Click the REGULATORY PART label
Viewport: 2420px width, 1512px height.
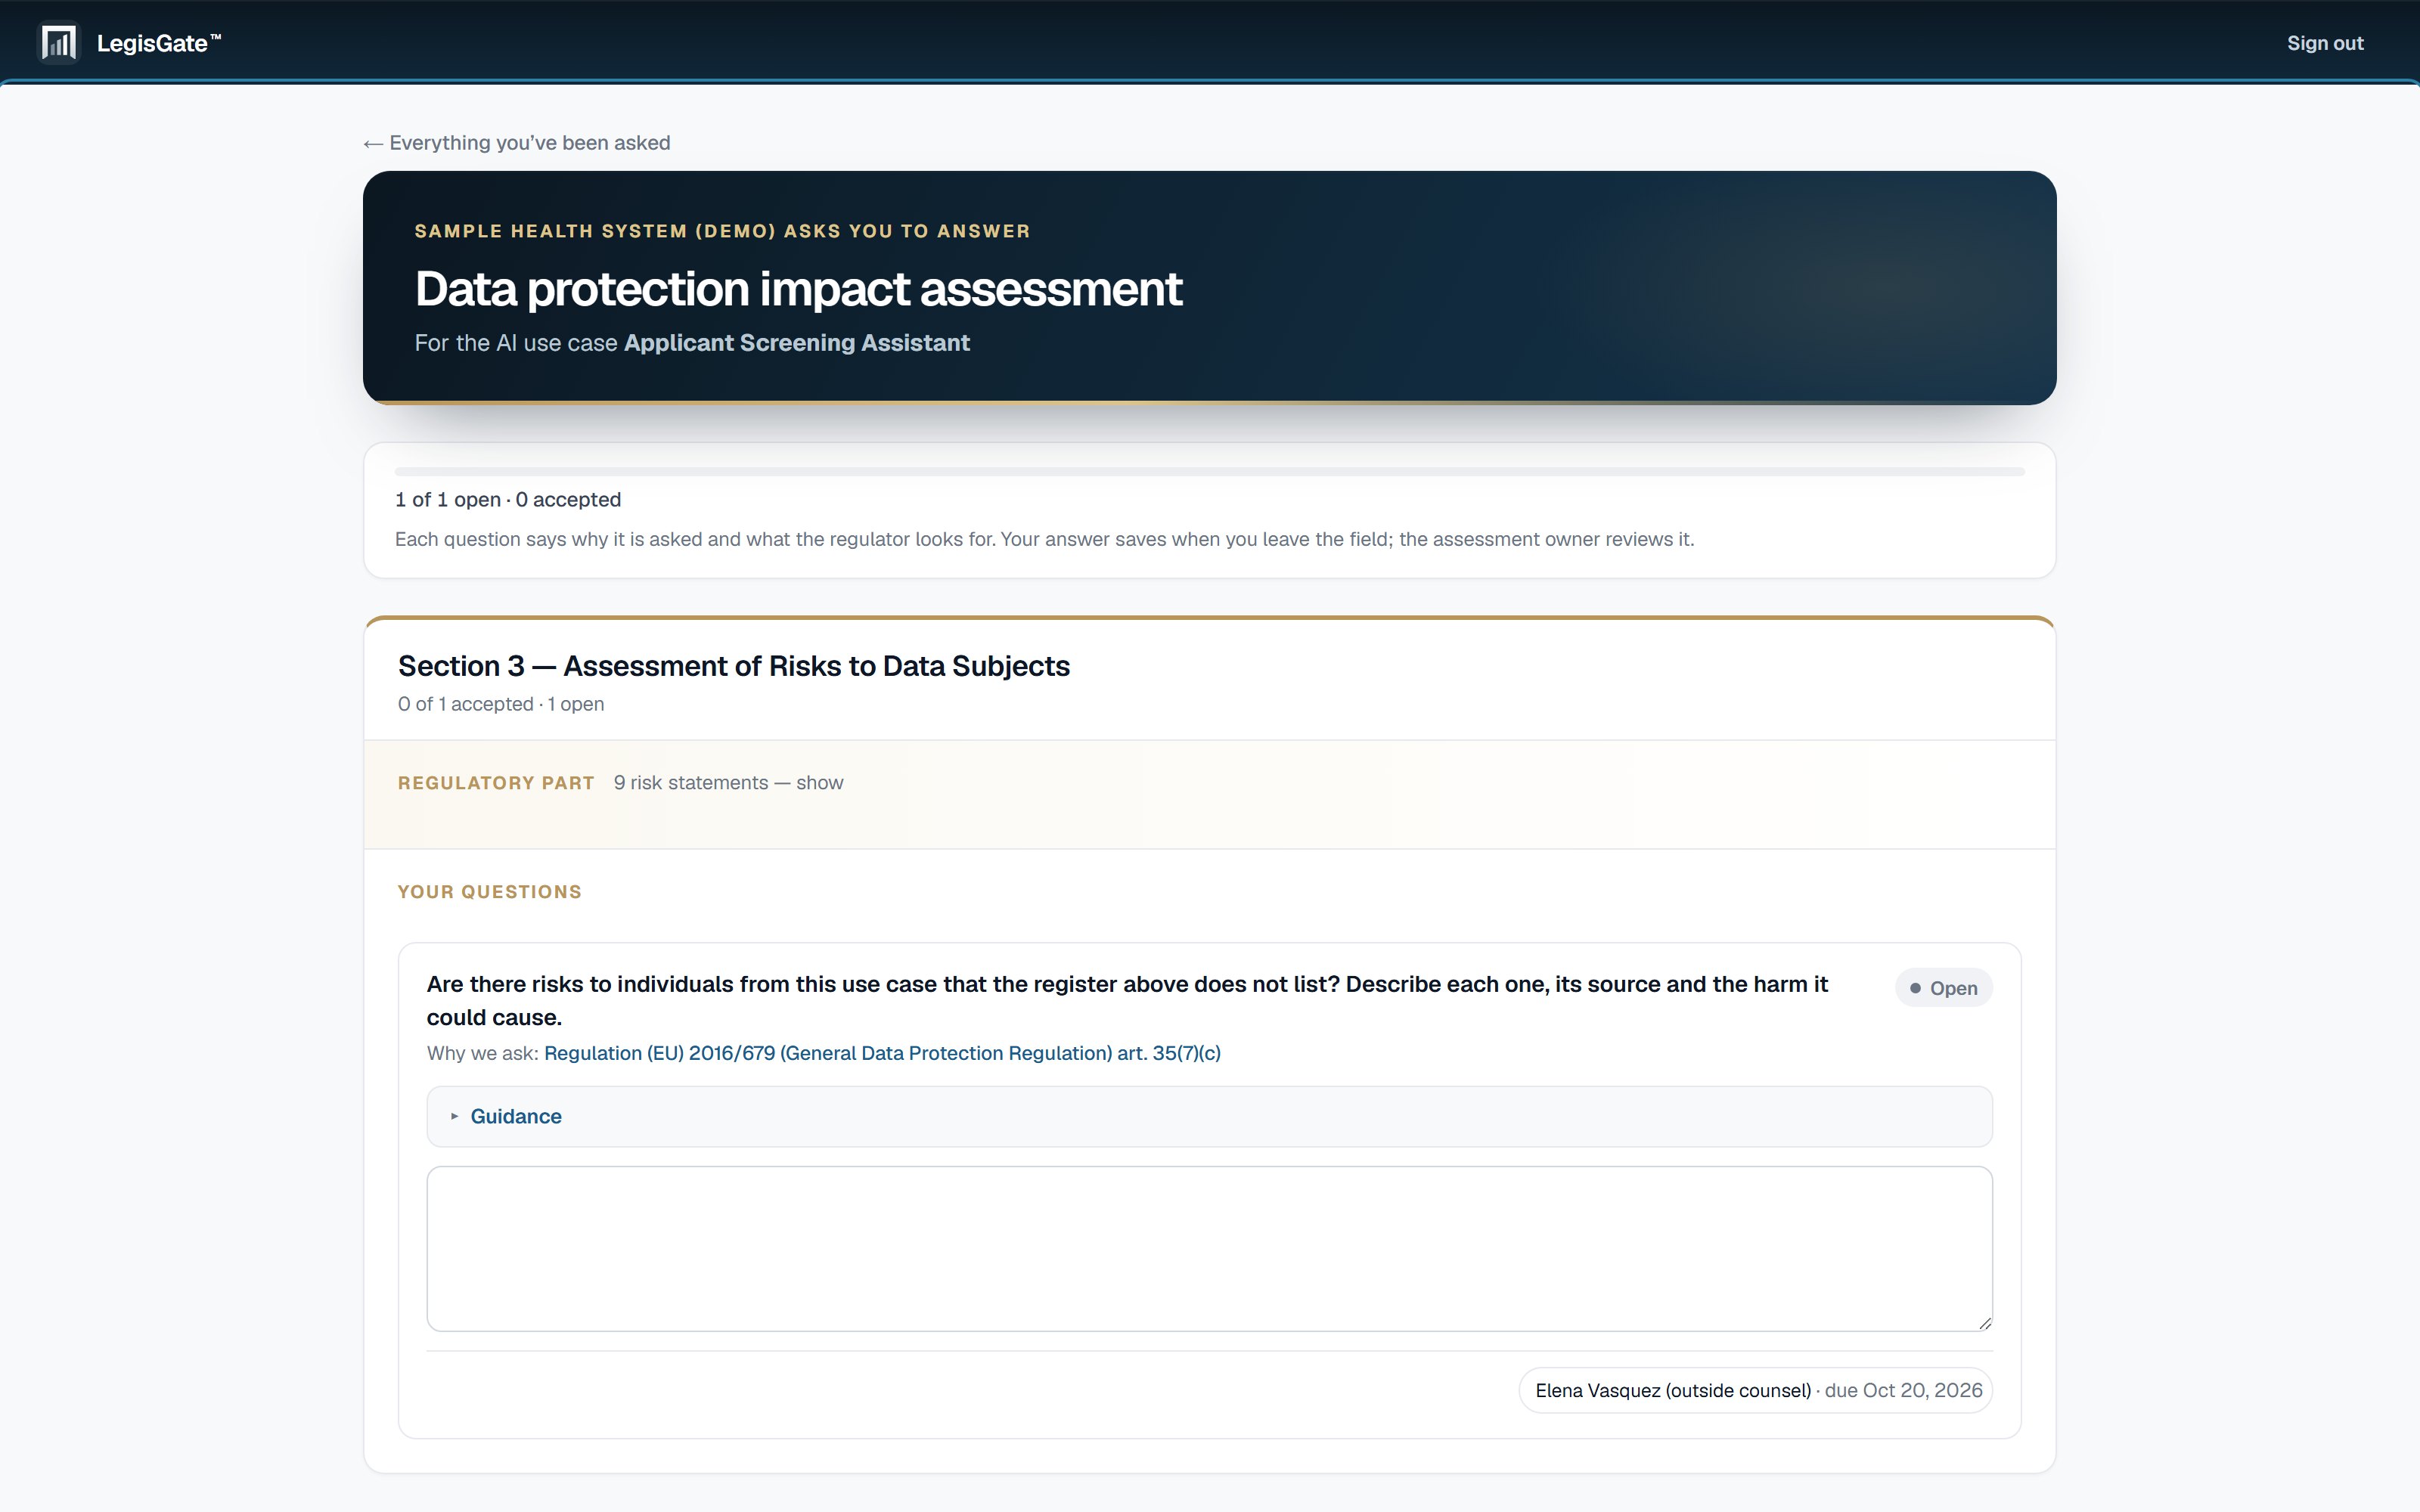click(x=496, y=783)
